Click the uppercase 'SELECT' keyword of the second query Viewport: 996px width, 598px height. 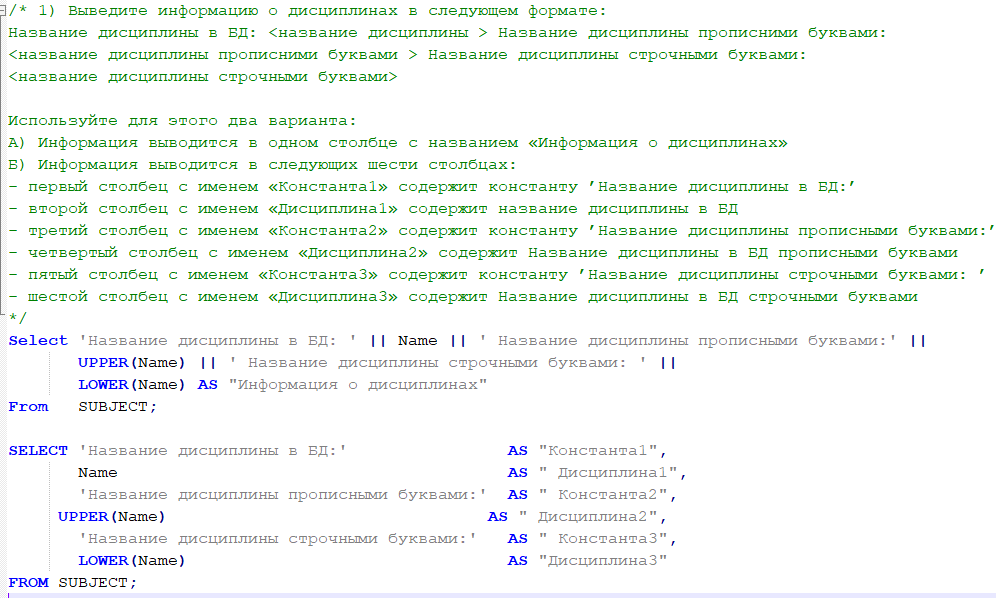(x=38, y=451)
